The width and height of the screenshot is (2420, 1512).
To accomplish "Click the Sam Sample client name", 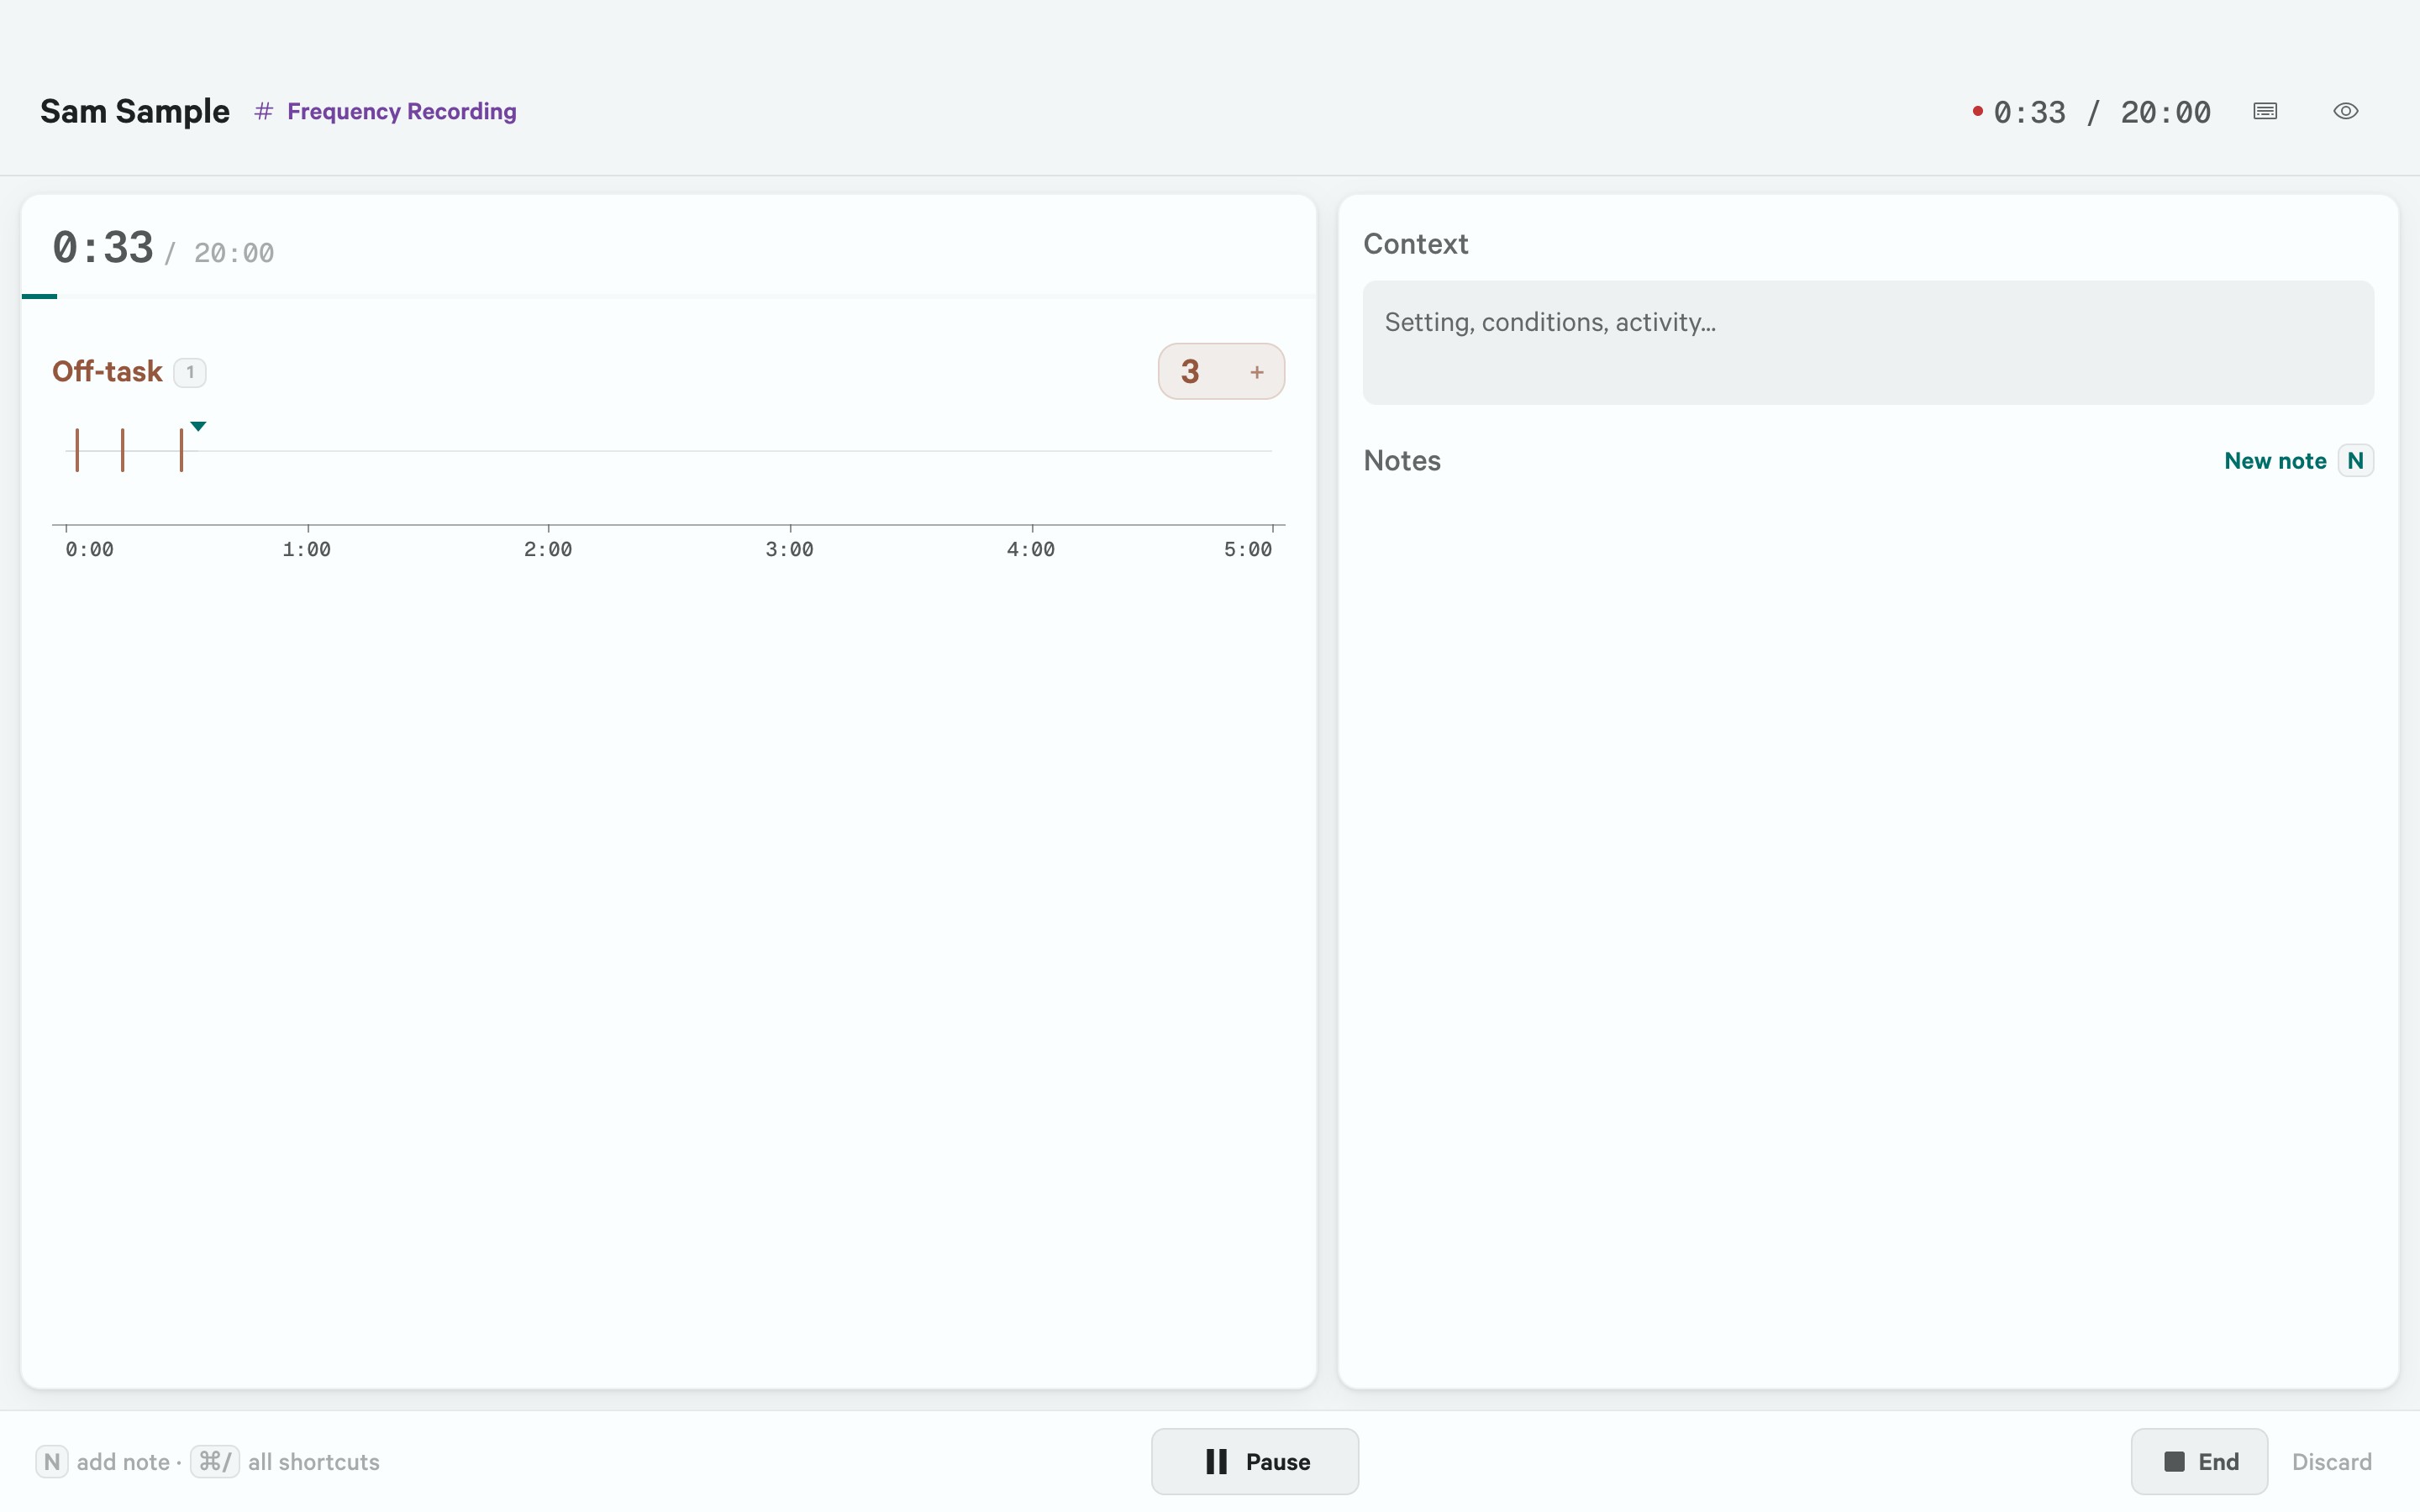I will click(x=135, y=111).
